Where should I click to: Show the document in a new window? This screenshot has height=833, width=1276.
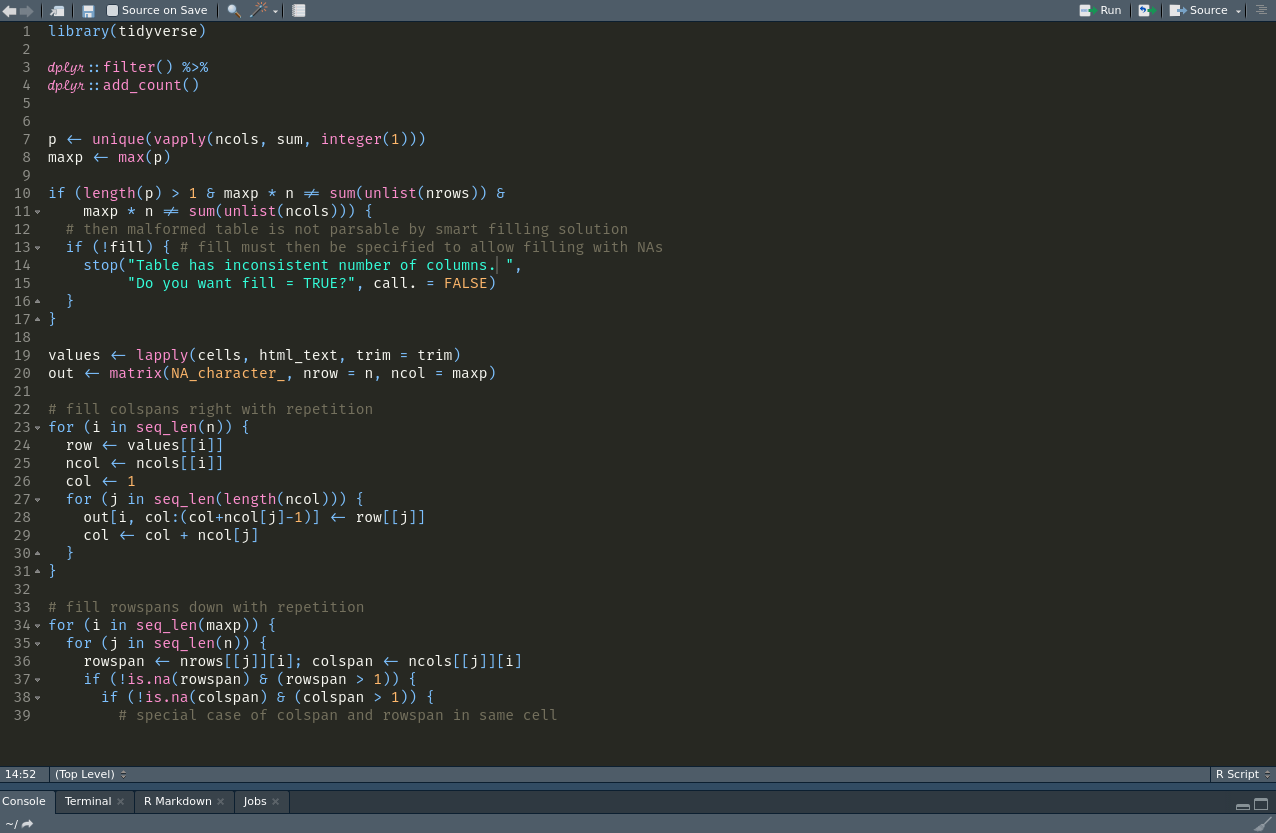pos(57,11)
